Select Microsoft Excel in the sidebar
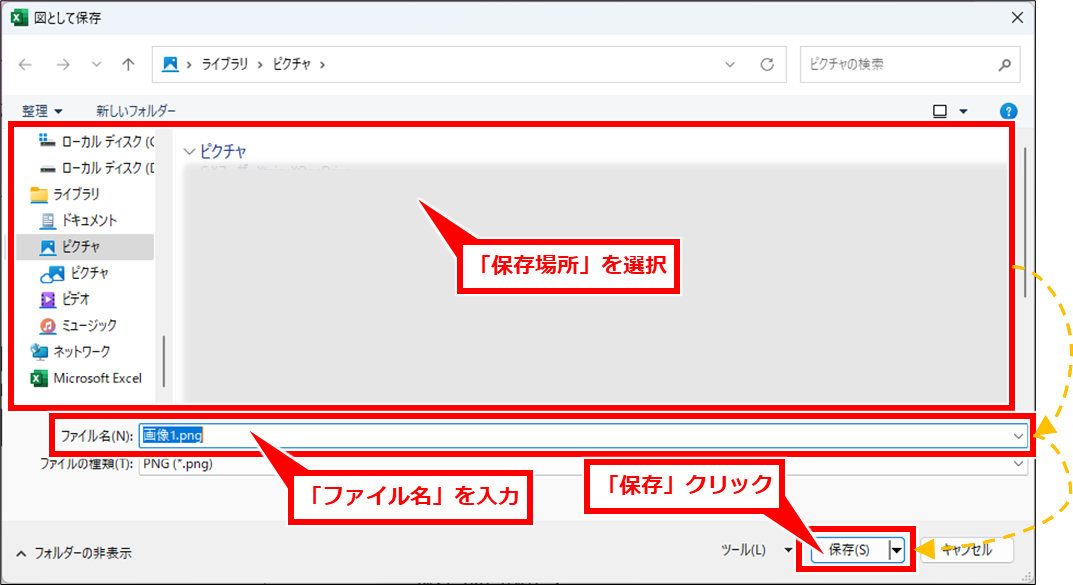1073x585 pixels. (x=96, y=378)
